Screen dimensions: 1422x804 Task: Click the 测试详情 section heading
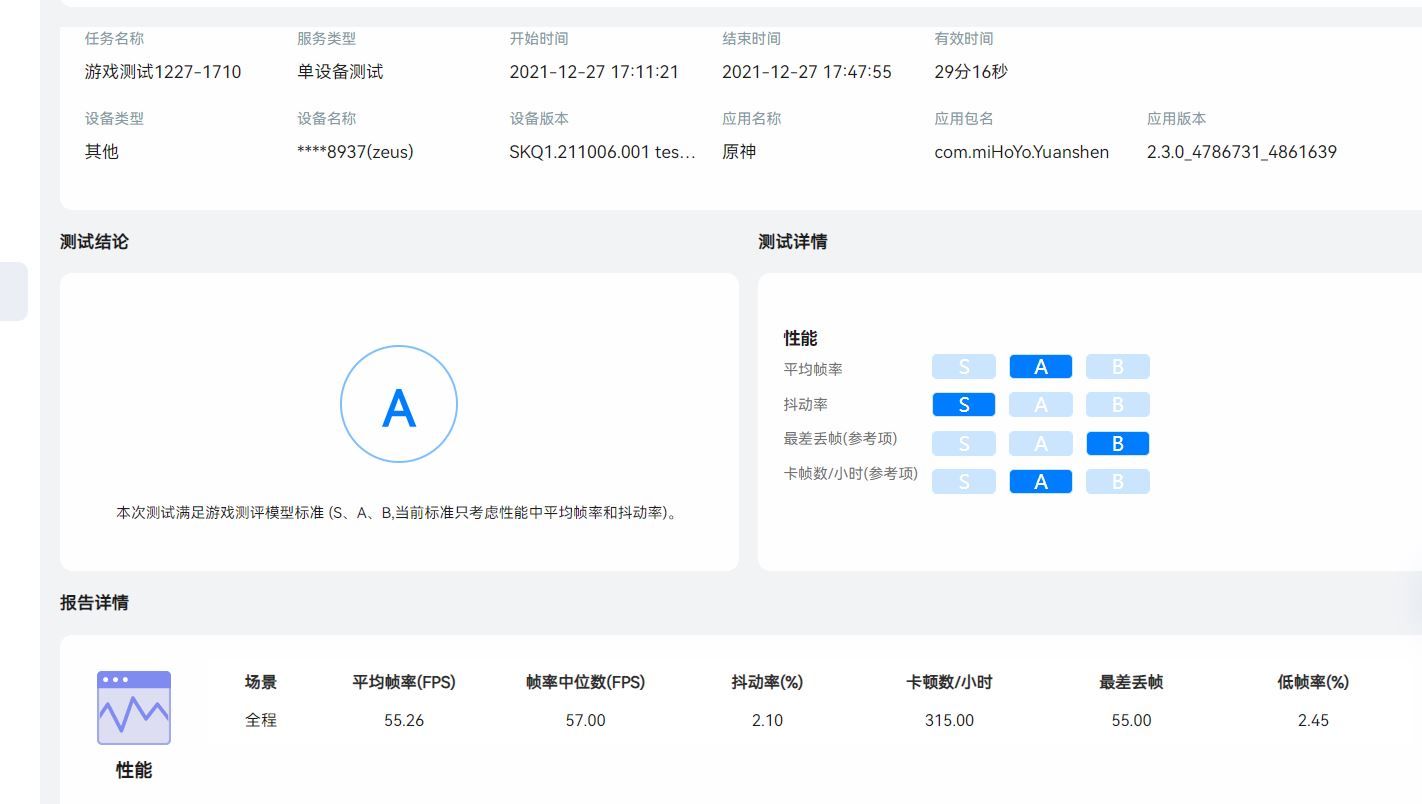pyautogui.click(x=793, y=242)
